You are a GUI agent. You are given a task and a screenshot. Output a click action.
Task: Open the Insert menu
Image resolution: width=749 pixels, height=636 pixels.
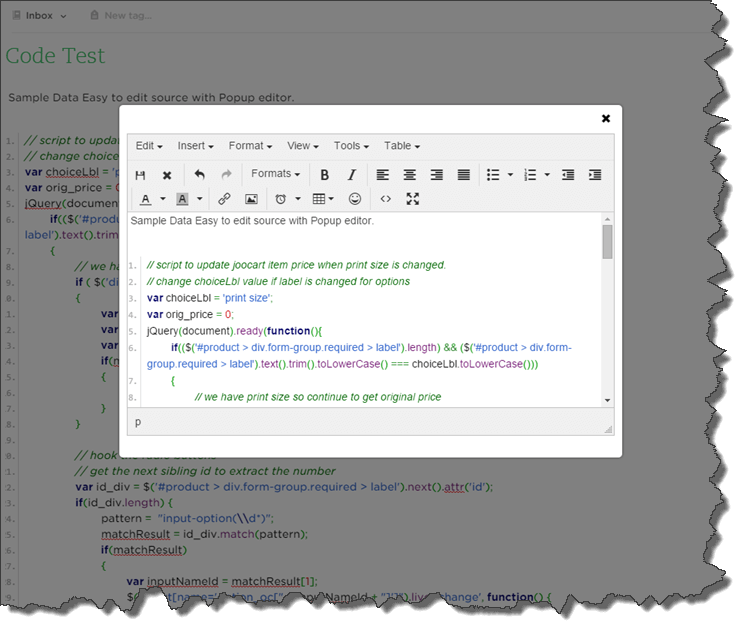coord(195,146)
